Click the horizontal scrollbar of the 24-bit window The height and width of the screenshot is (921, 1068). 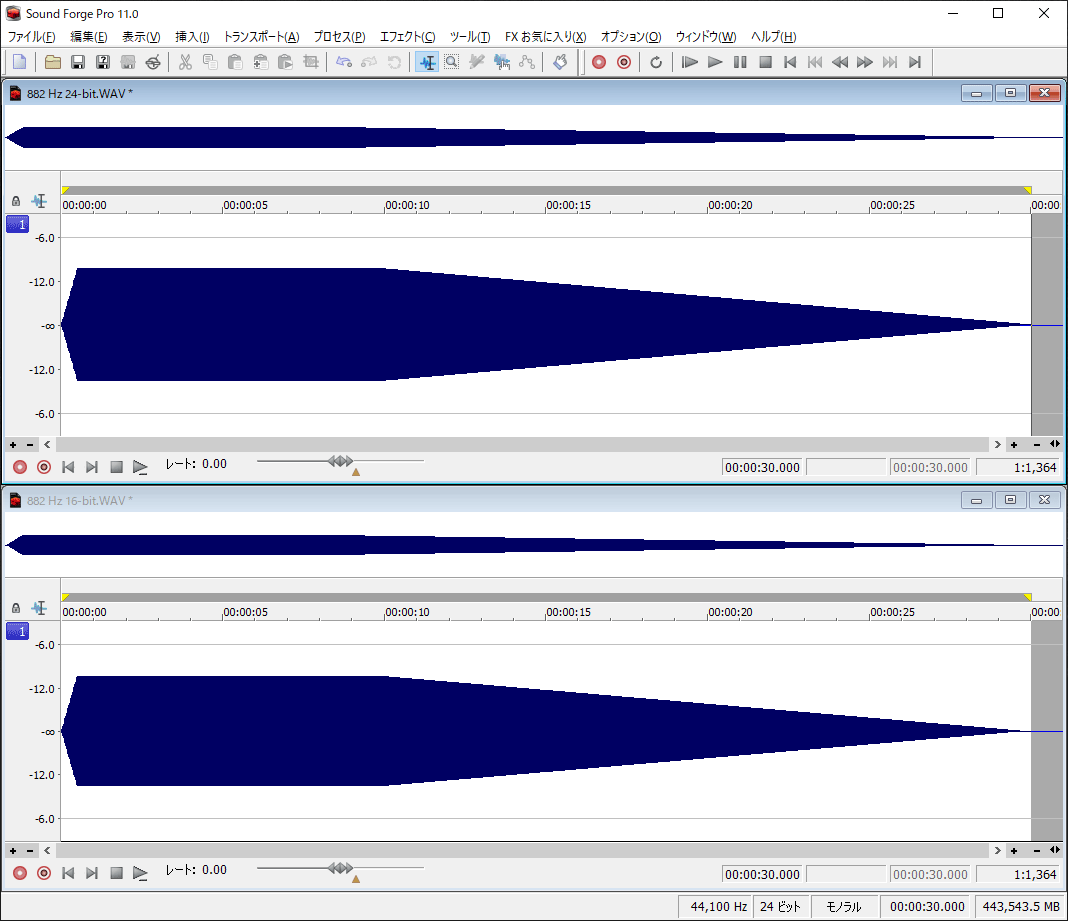coord(522,445)
